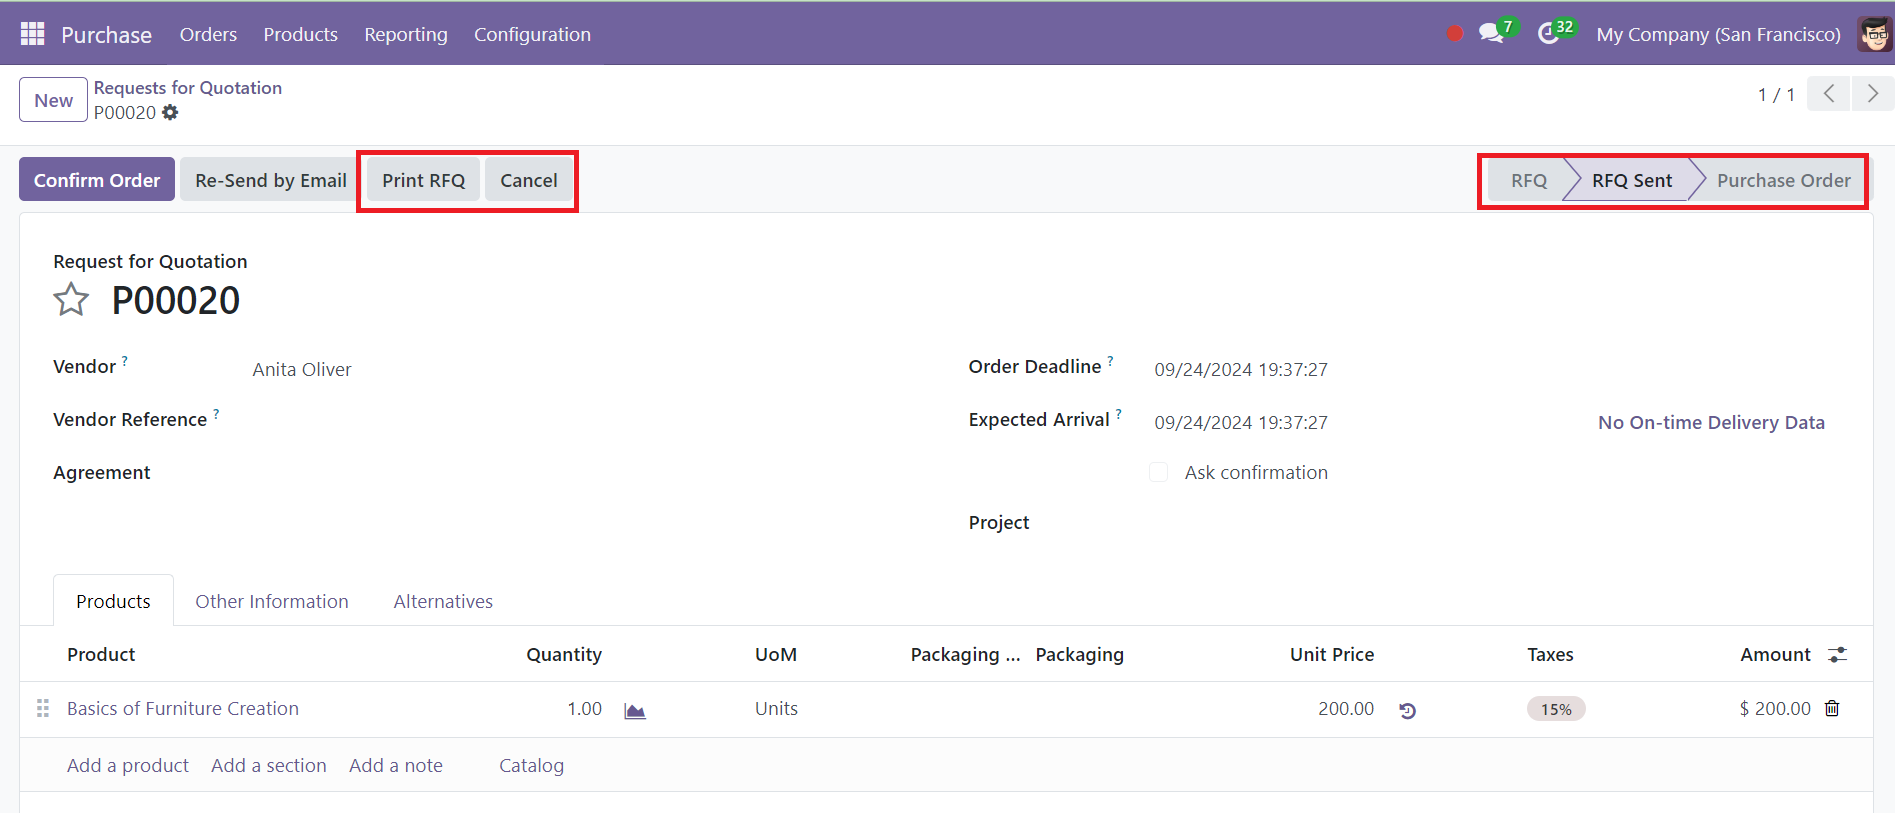Image resolution: width=1895 pixels, height=813 pixels.
Task: Click Add a note link
Action: (396, 765)
